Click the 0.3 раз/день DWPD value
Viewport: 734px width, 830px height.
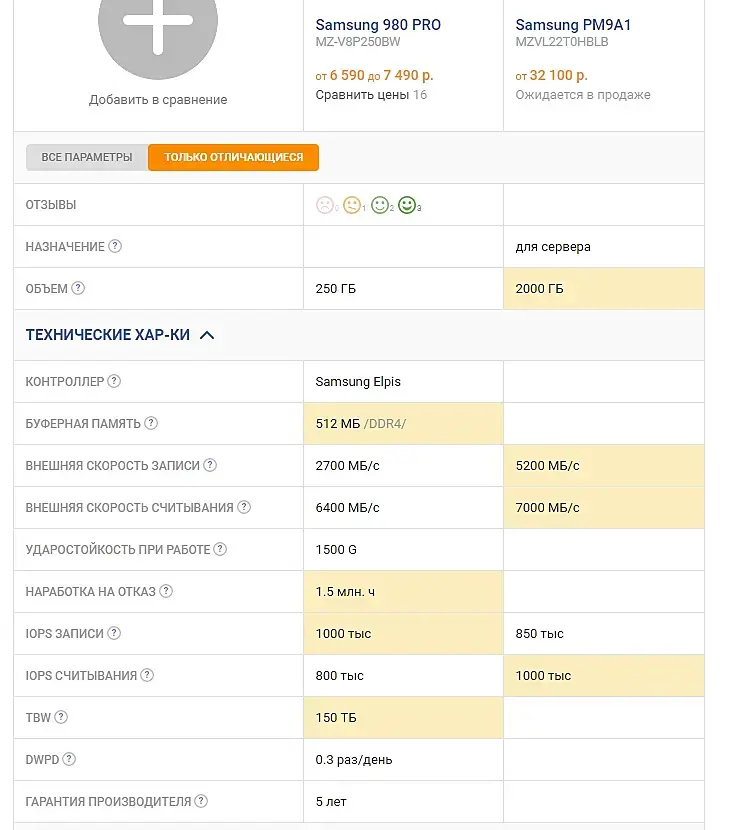[354, 760]
